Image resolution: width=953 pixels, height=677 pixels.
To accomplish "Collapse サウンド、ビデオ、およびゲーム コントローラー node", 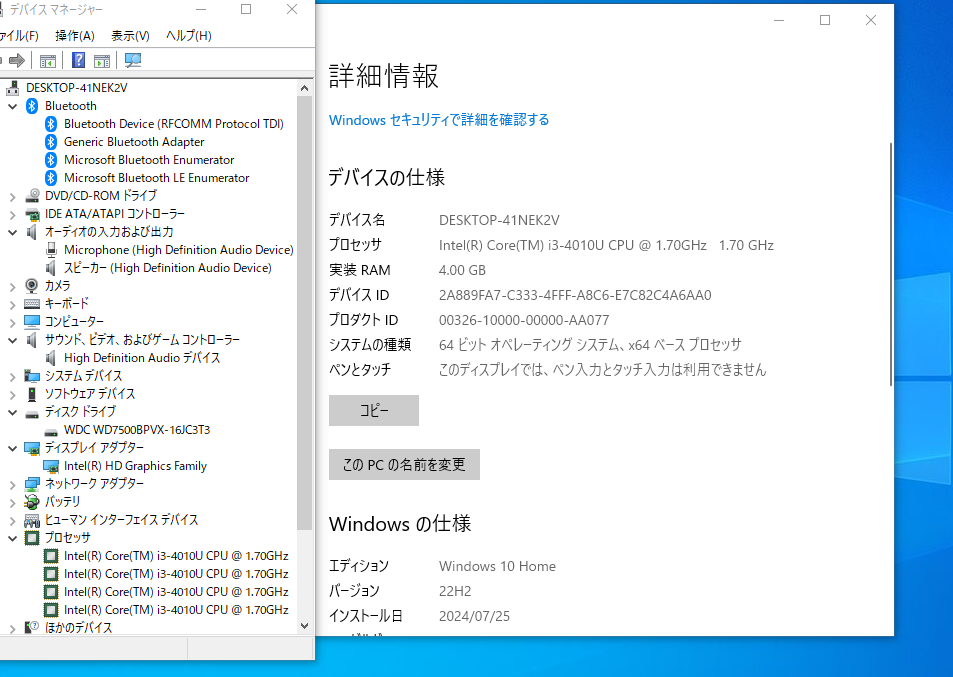I will 12,340.
